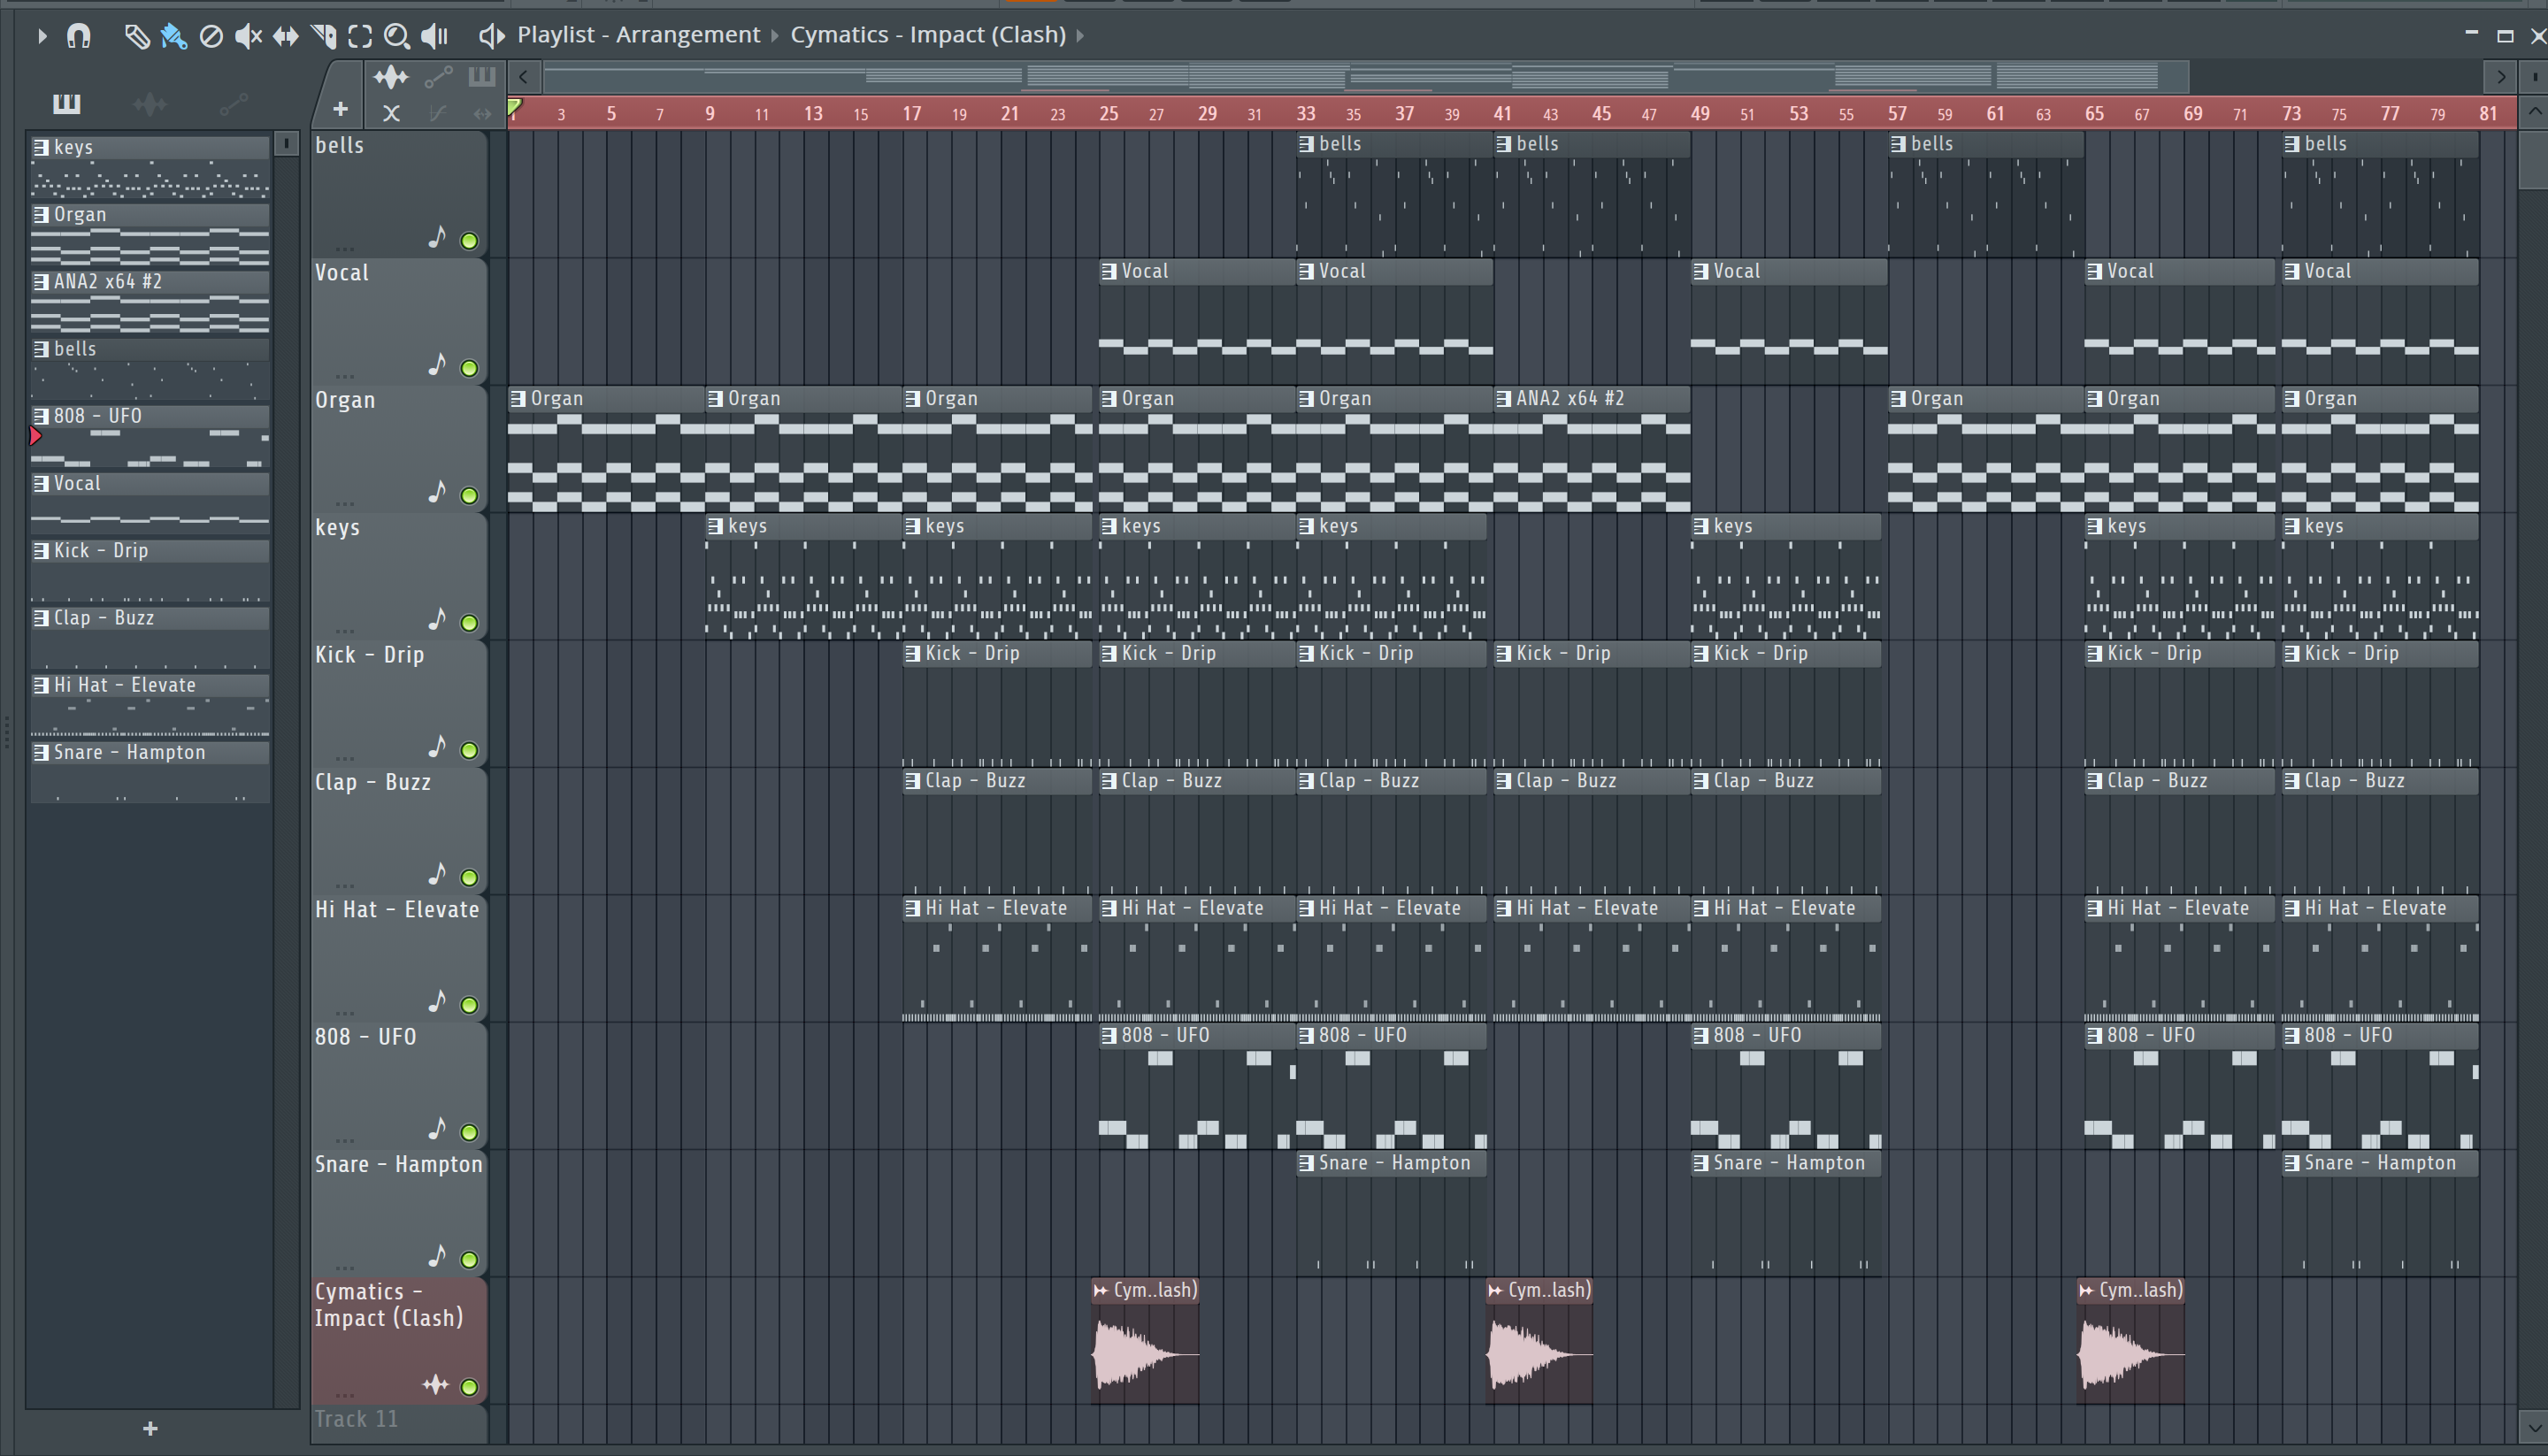Show automation clips in picker panel
Viewport: 2548px width, 1456px height.
click(233, 103)
